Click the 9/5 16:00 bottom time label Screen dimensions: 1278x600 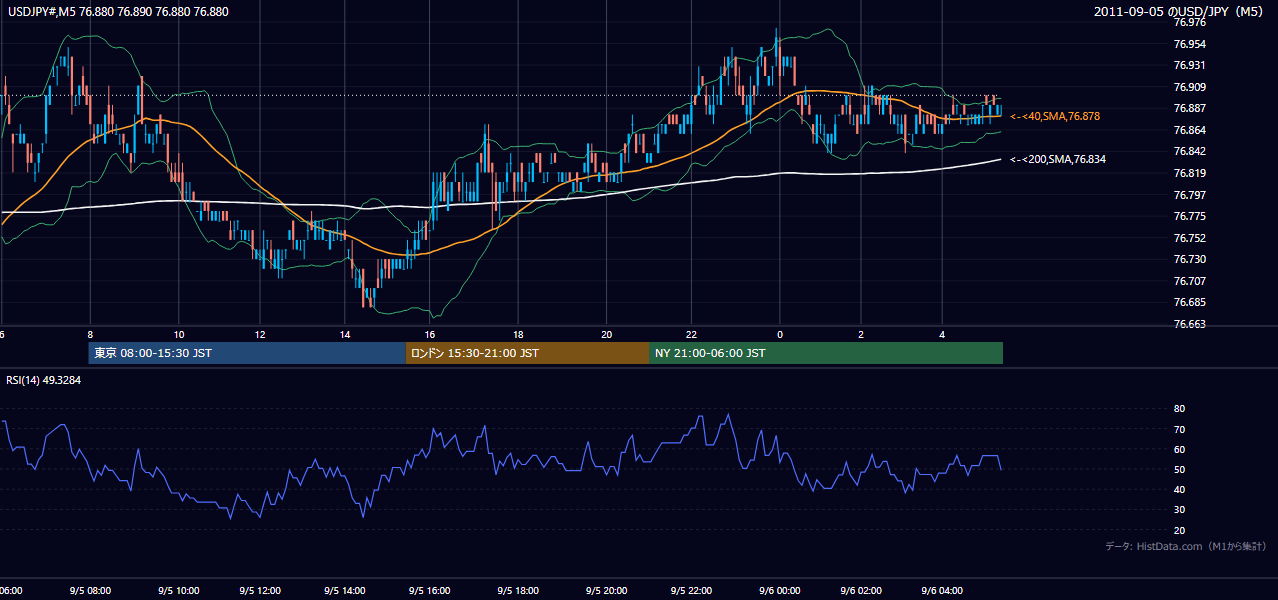[x=432, y=591]
